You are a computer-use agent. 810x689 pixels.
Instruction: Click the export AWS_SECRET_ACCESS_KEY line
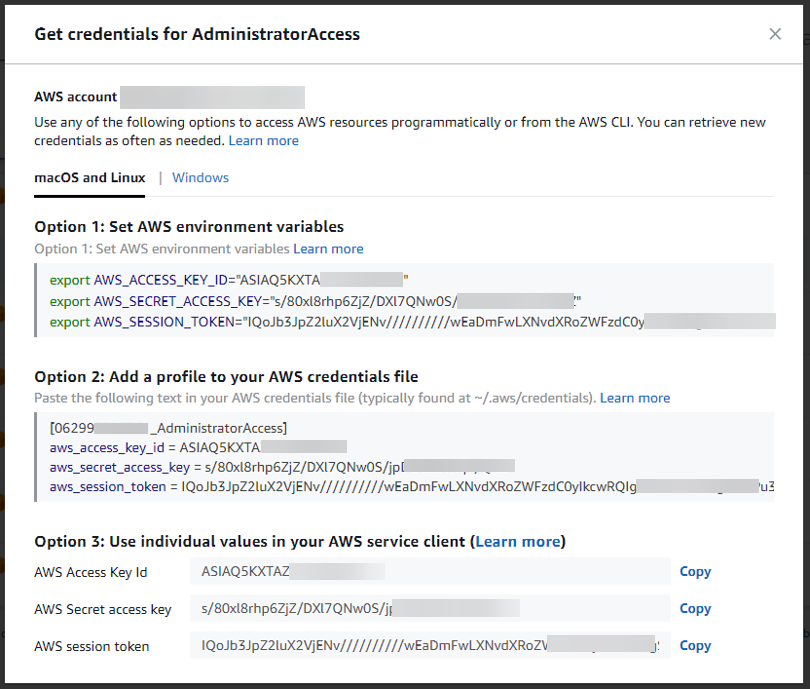(x=315, y=301)
